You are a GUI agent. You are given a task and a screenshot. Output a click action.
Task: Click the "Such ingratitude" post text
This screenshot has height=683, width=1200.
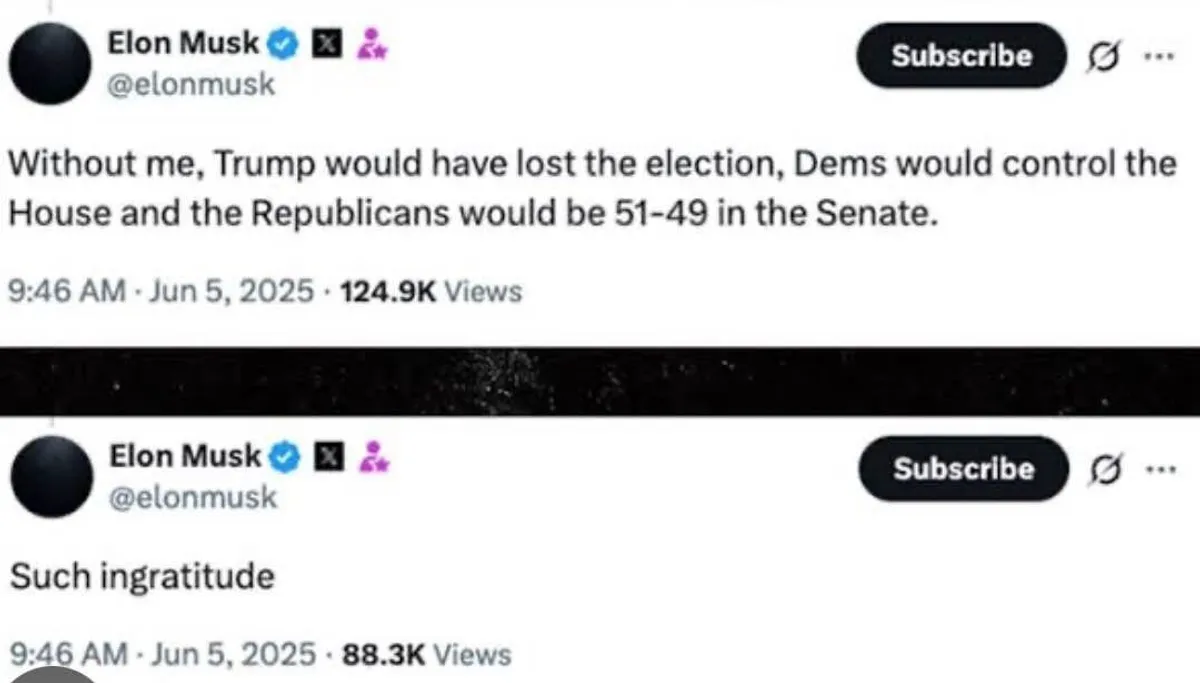141,577
